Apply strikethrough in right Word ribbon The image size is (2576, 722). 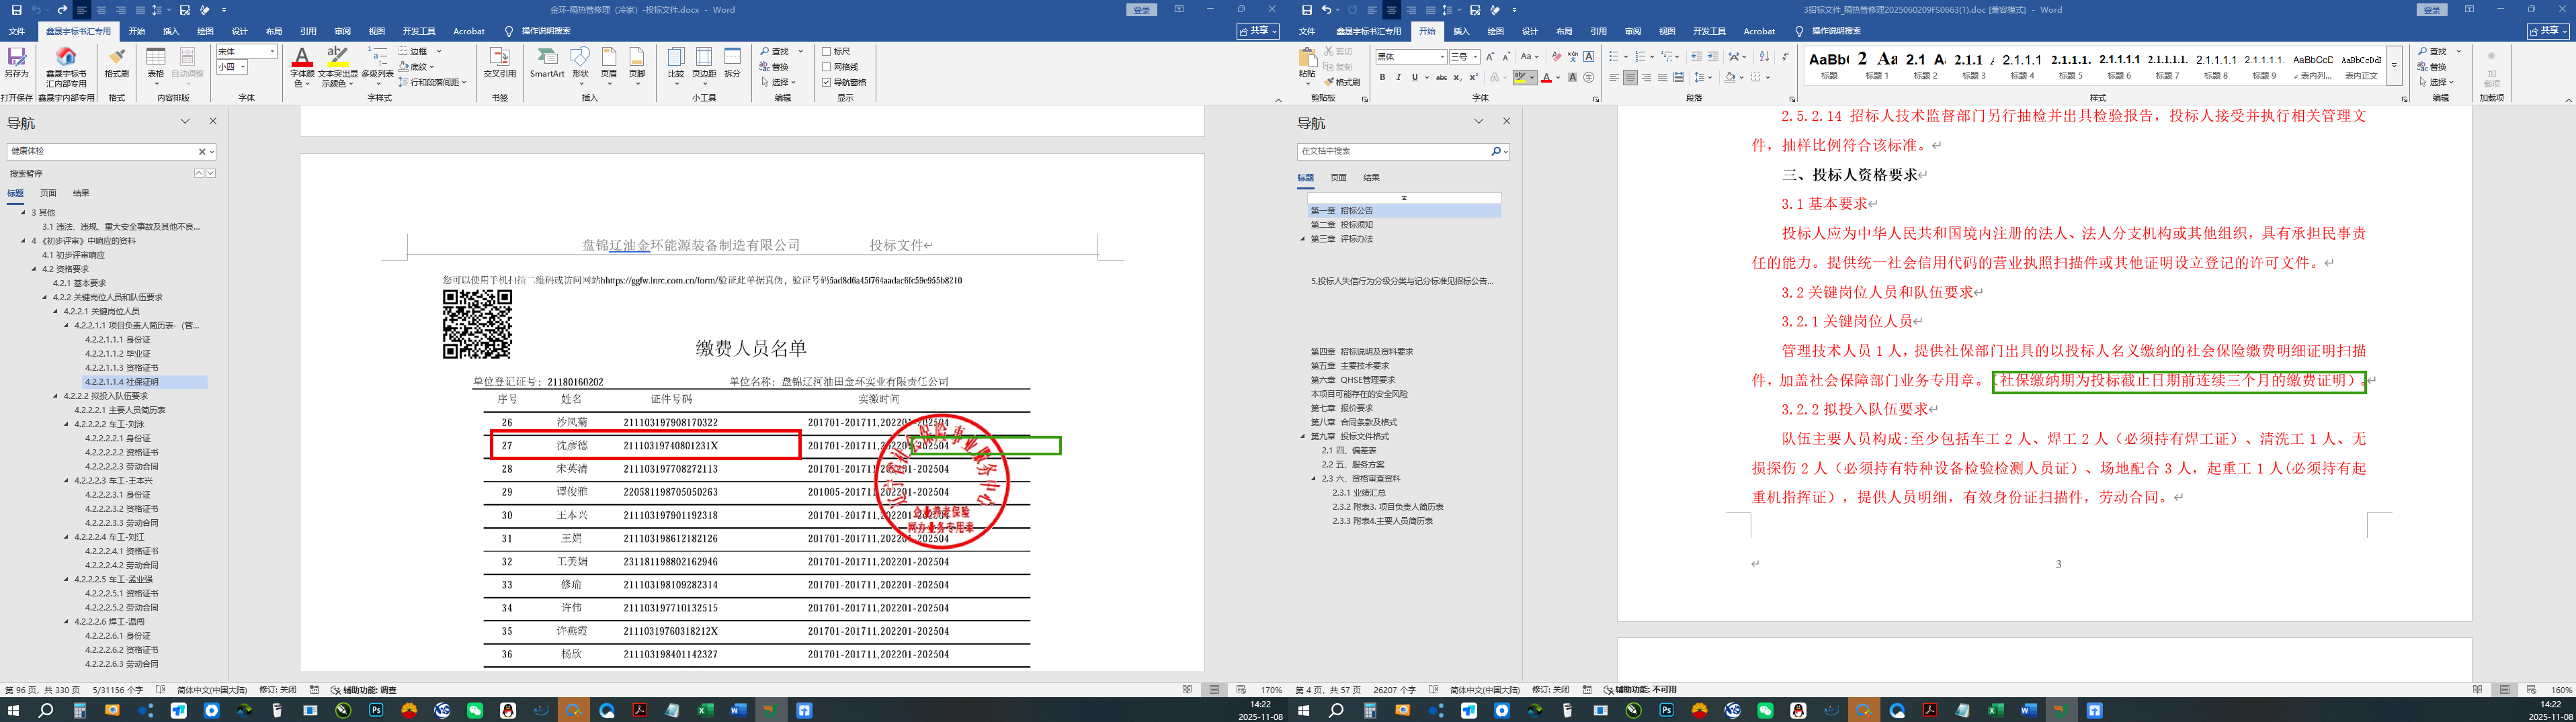[1441, 77]
